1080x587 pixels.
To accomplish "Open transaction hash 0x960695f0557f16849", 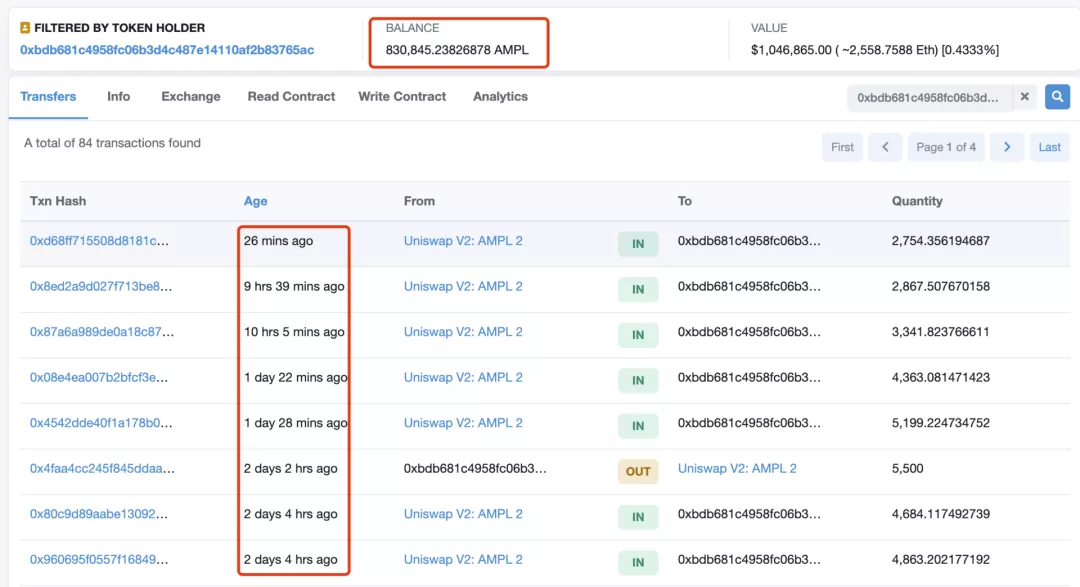I will (x=99, y=560).
